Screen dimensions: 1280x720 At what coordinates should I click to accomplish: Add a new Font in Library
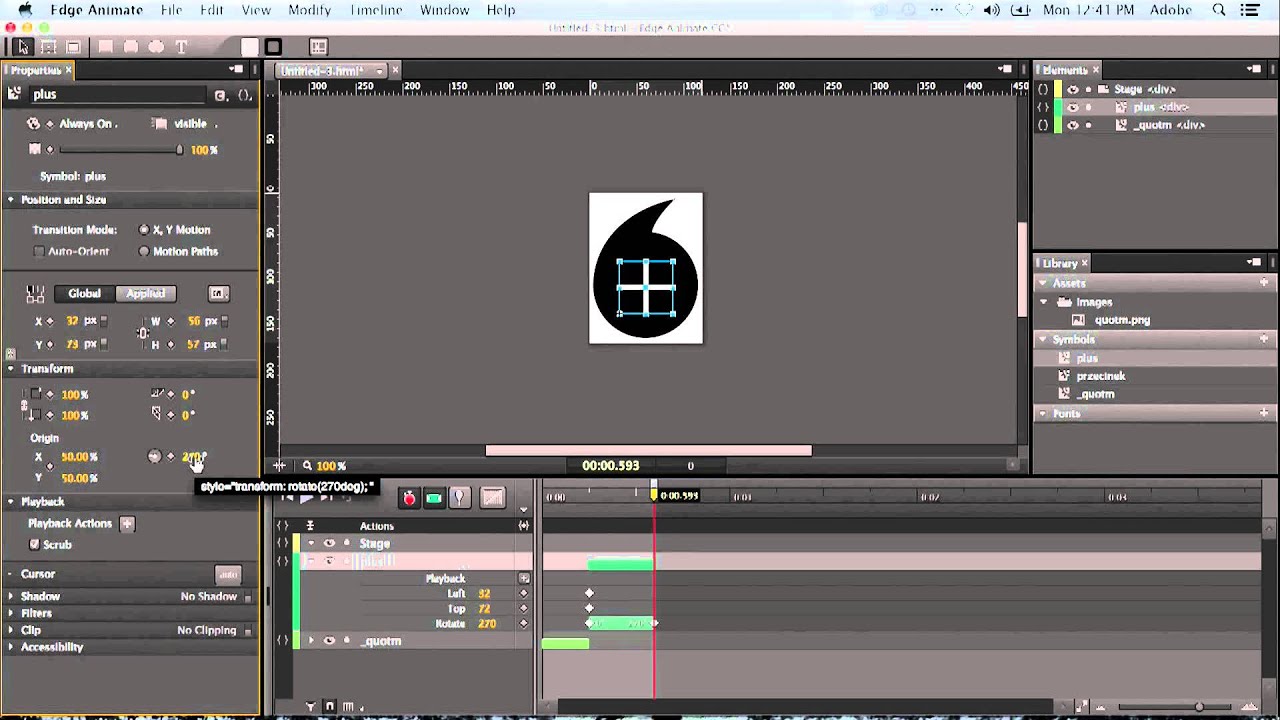(1264, 413)
